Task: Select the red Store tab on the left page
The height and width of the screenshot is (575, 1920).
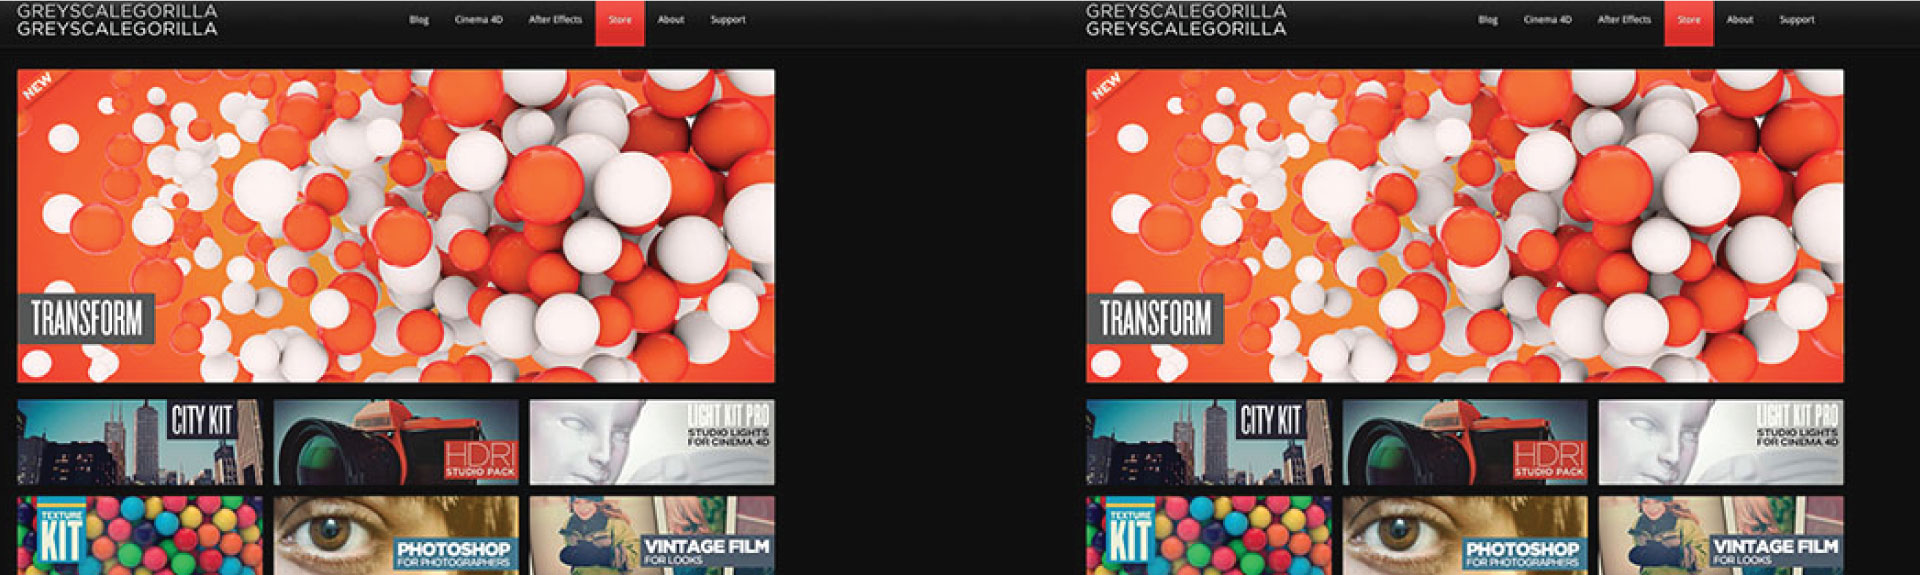Action: pyautogui.click(x=620, y=23)
